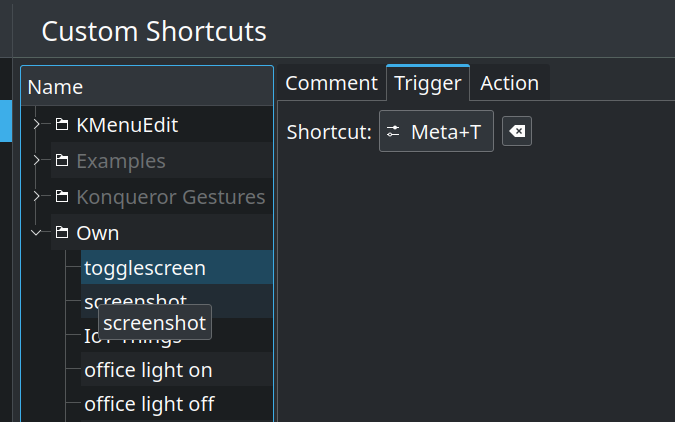Viewport: 675px width, 422px height.
Task: Switch to the Comment tab
Action: coord(331,83)
